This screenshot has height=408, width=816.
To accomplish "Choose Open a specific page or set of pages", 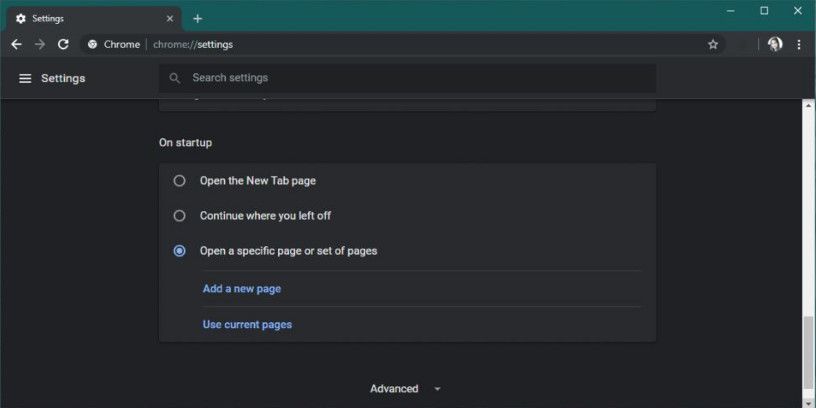I will [x=180, y=251].
